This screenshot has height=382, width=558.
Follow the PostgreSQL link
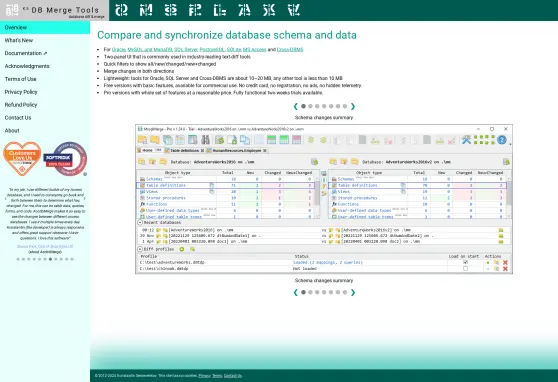(x=212, y=49)
